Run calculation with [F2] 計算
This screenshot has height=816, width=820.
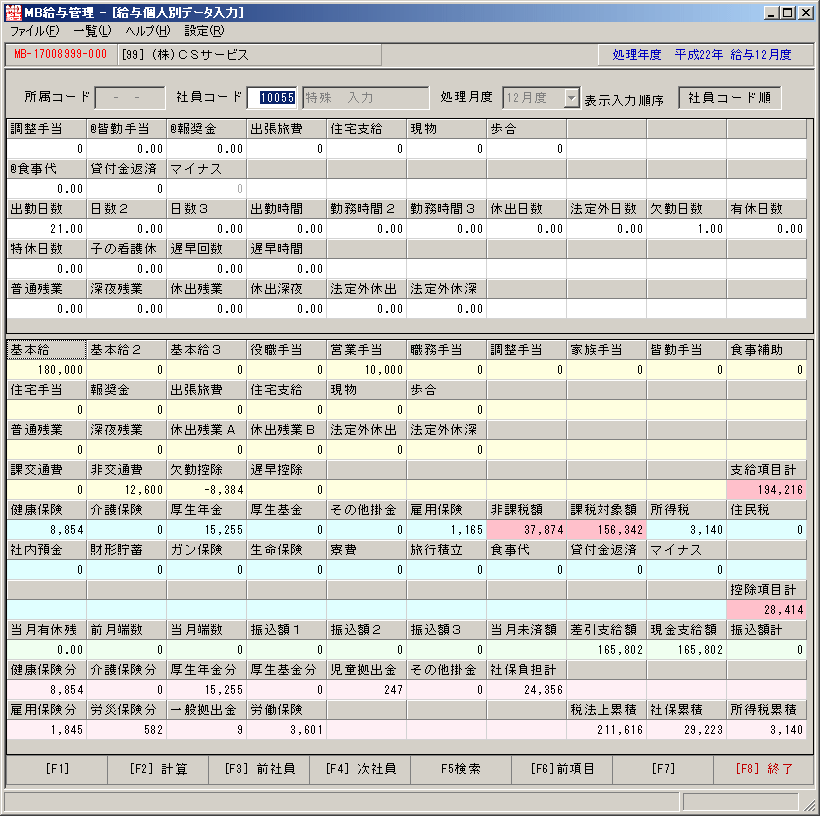158,769
